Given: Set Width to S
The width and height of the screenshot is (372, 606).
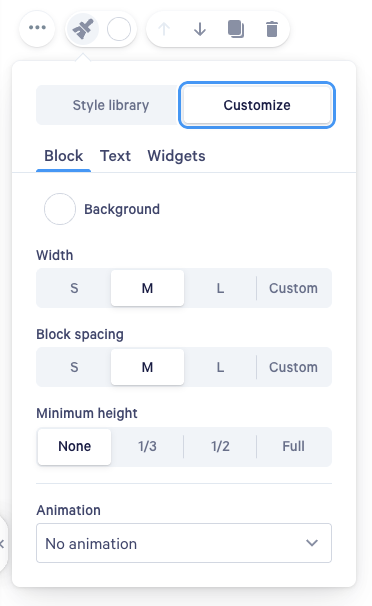Looking at the screenshot, I should [74, 288].
